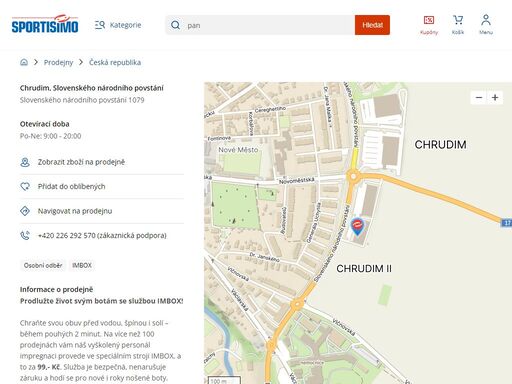Screen dimensions: 512x384
Task: Click the Hledat search button
Action: coord(372,25)
